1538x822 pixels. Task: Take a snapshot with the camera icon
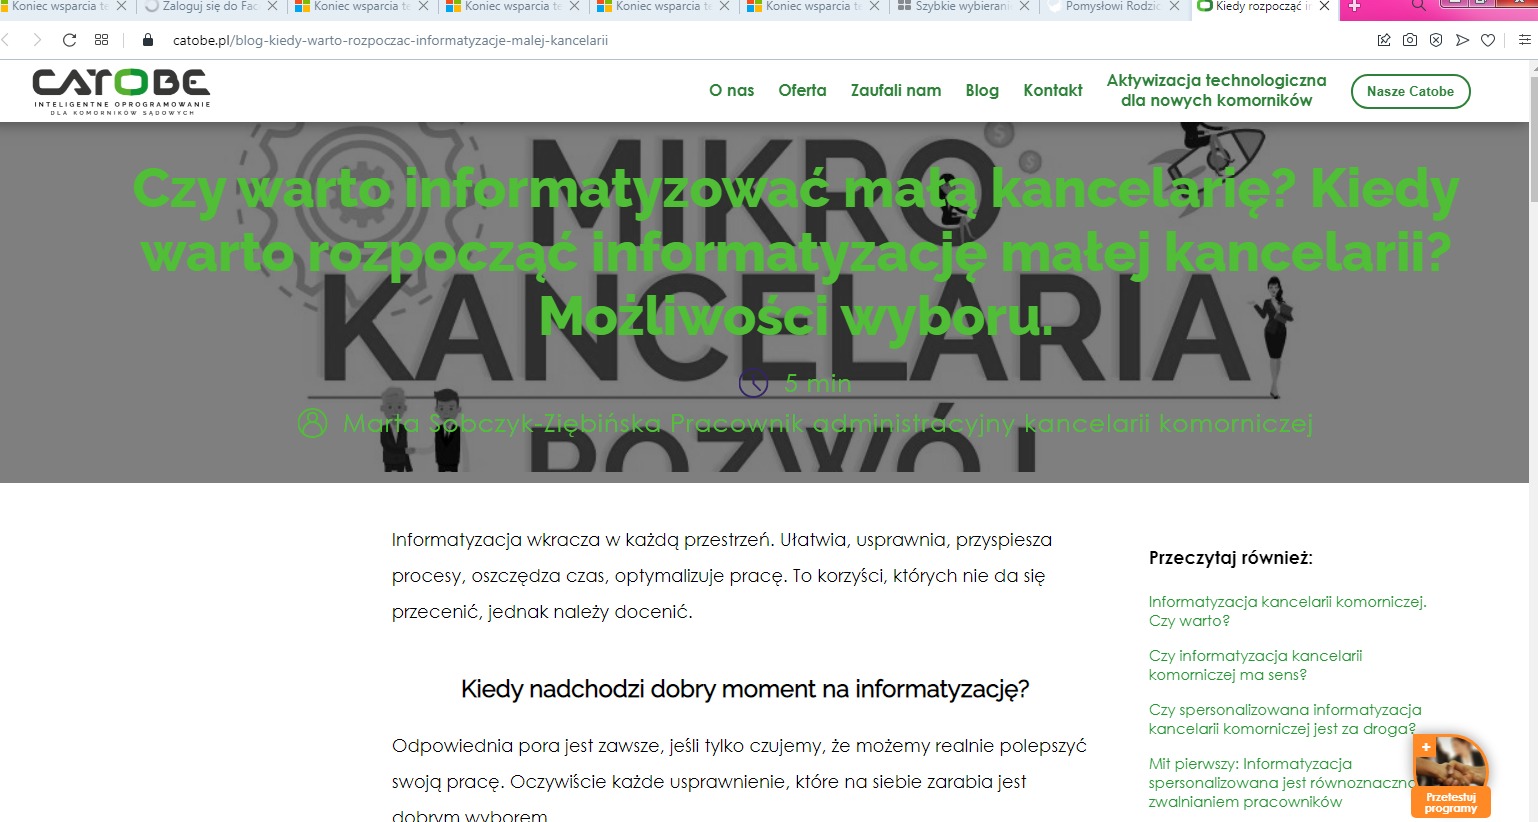(x=1410, y=40)
